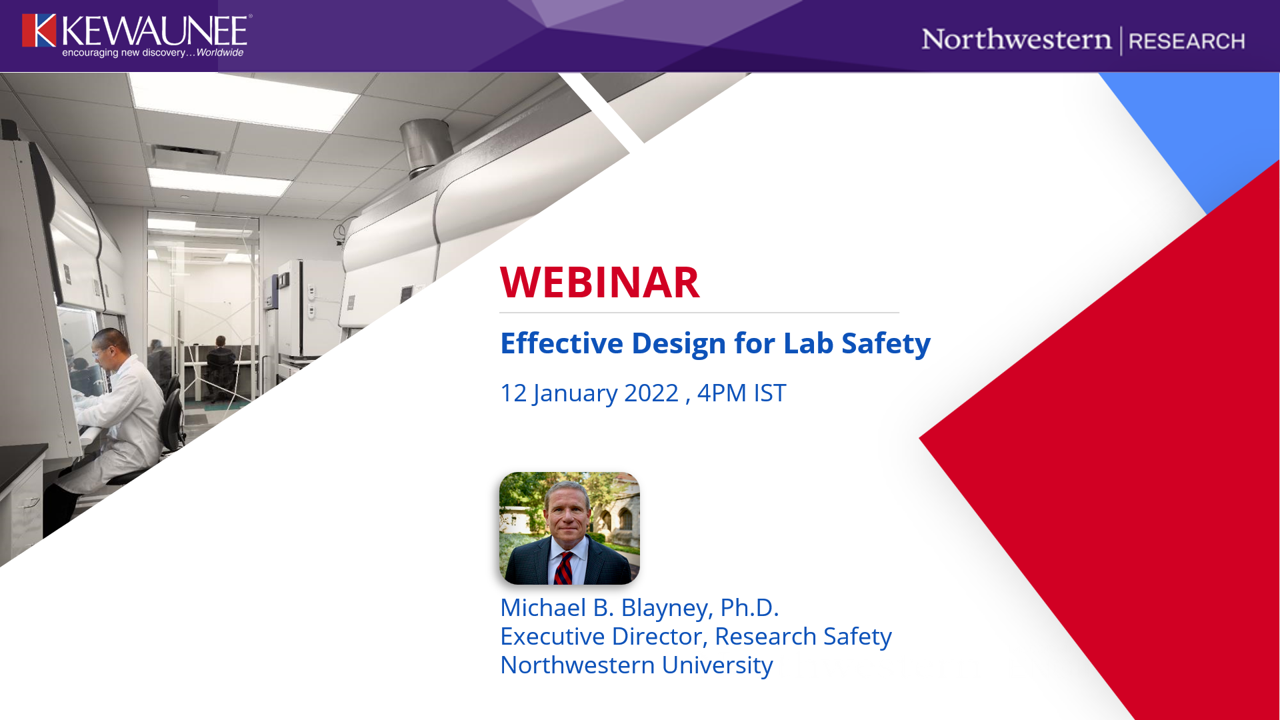
Task: Click the Kewaunee logo
Action: click(x=136, y=35)
